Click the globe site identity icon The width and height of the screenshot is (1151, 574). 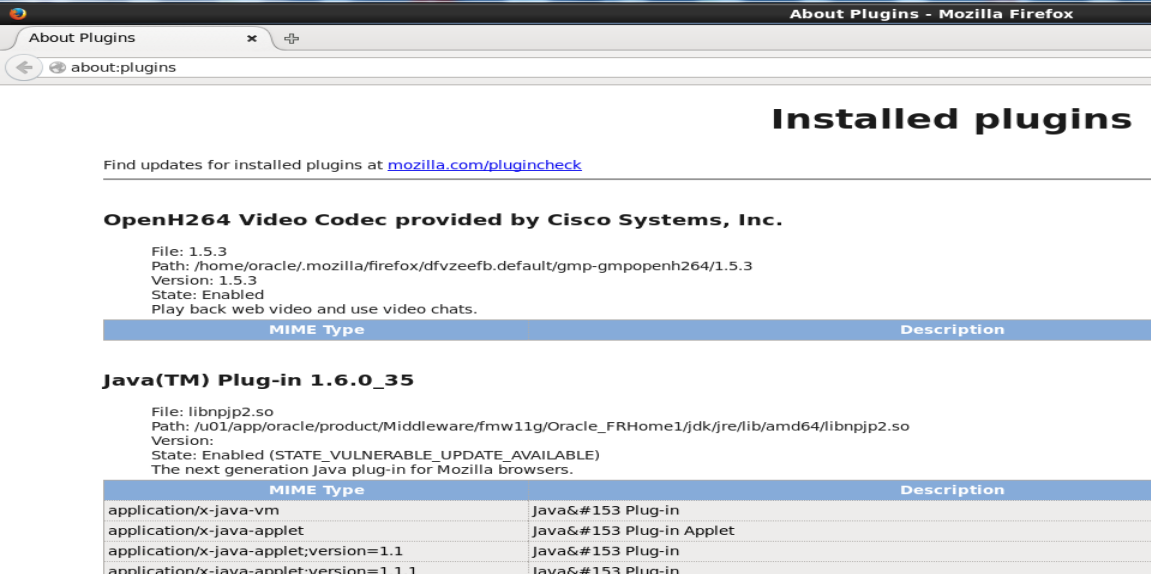[x=57, y=68]
